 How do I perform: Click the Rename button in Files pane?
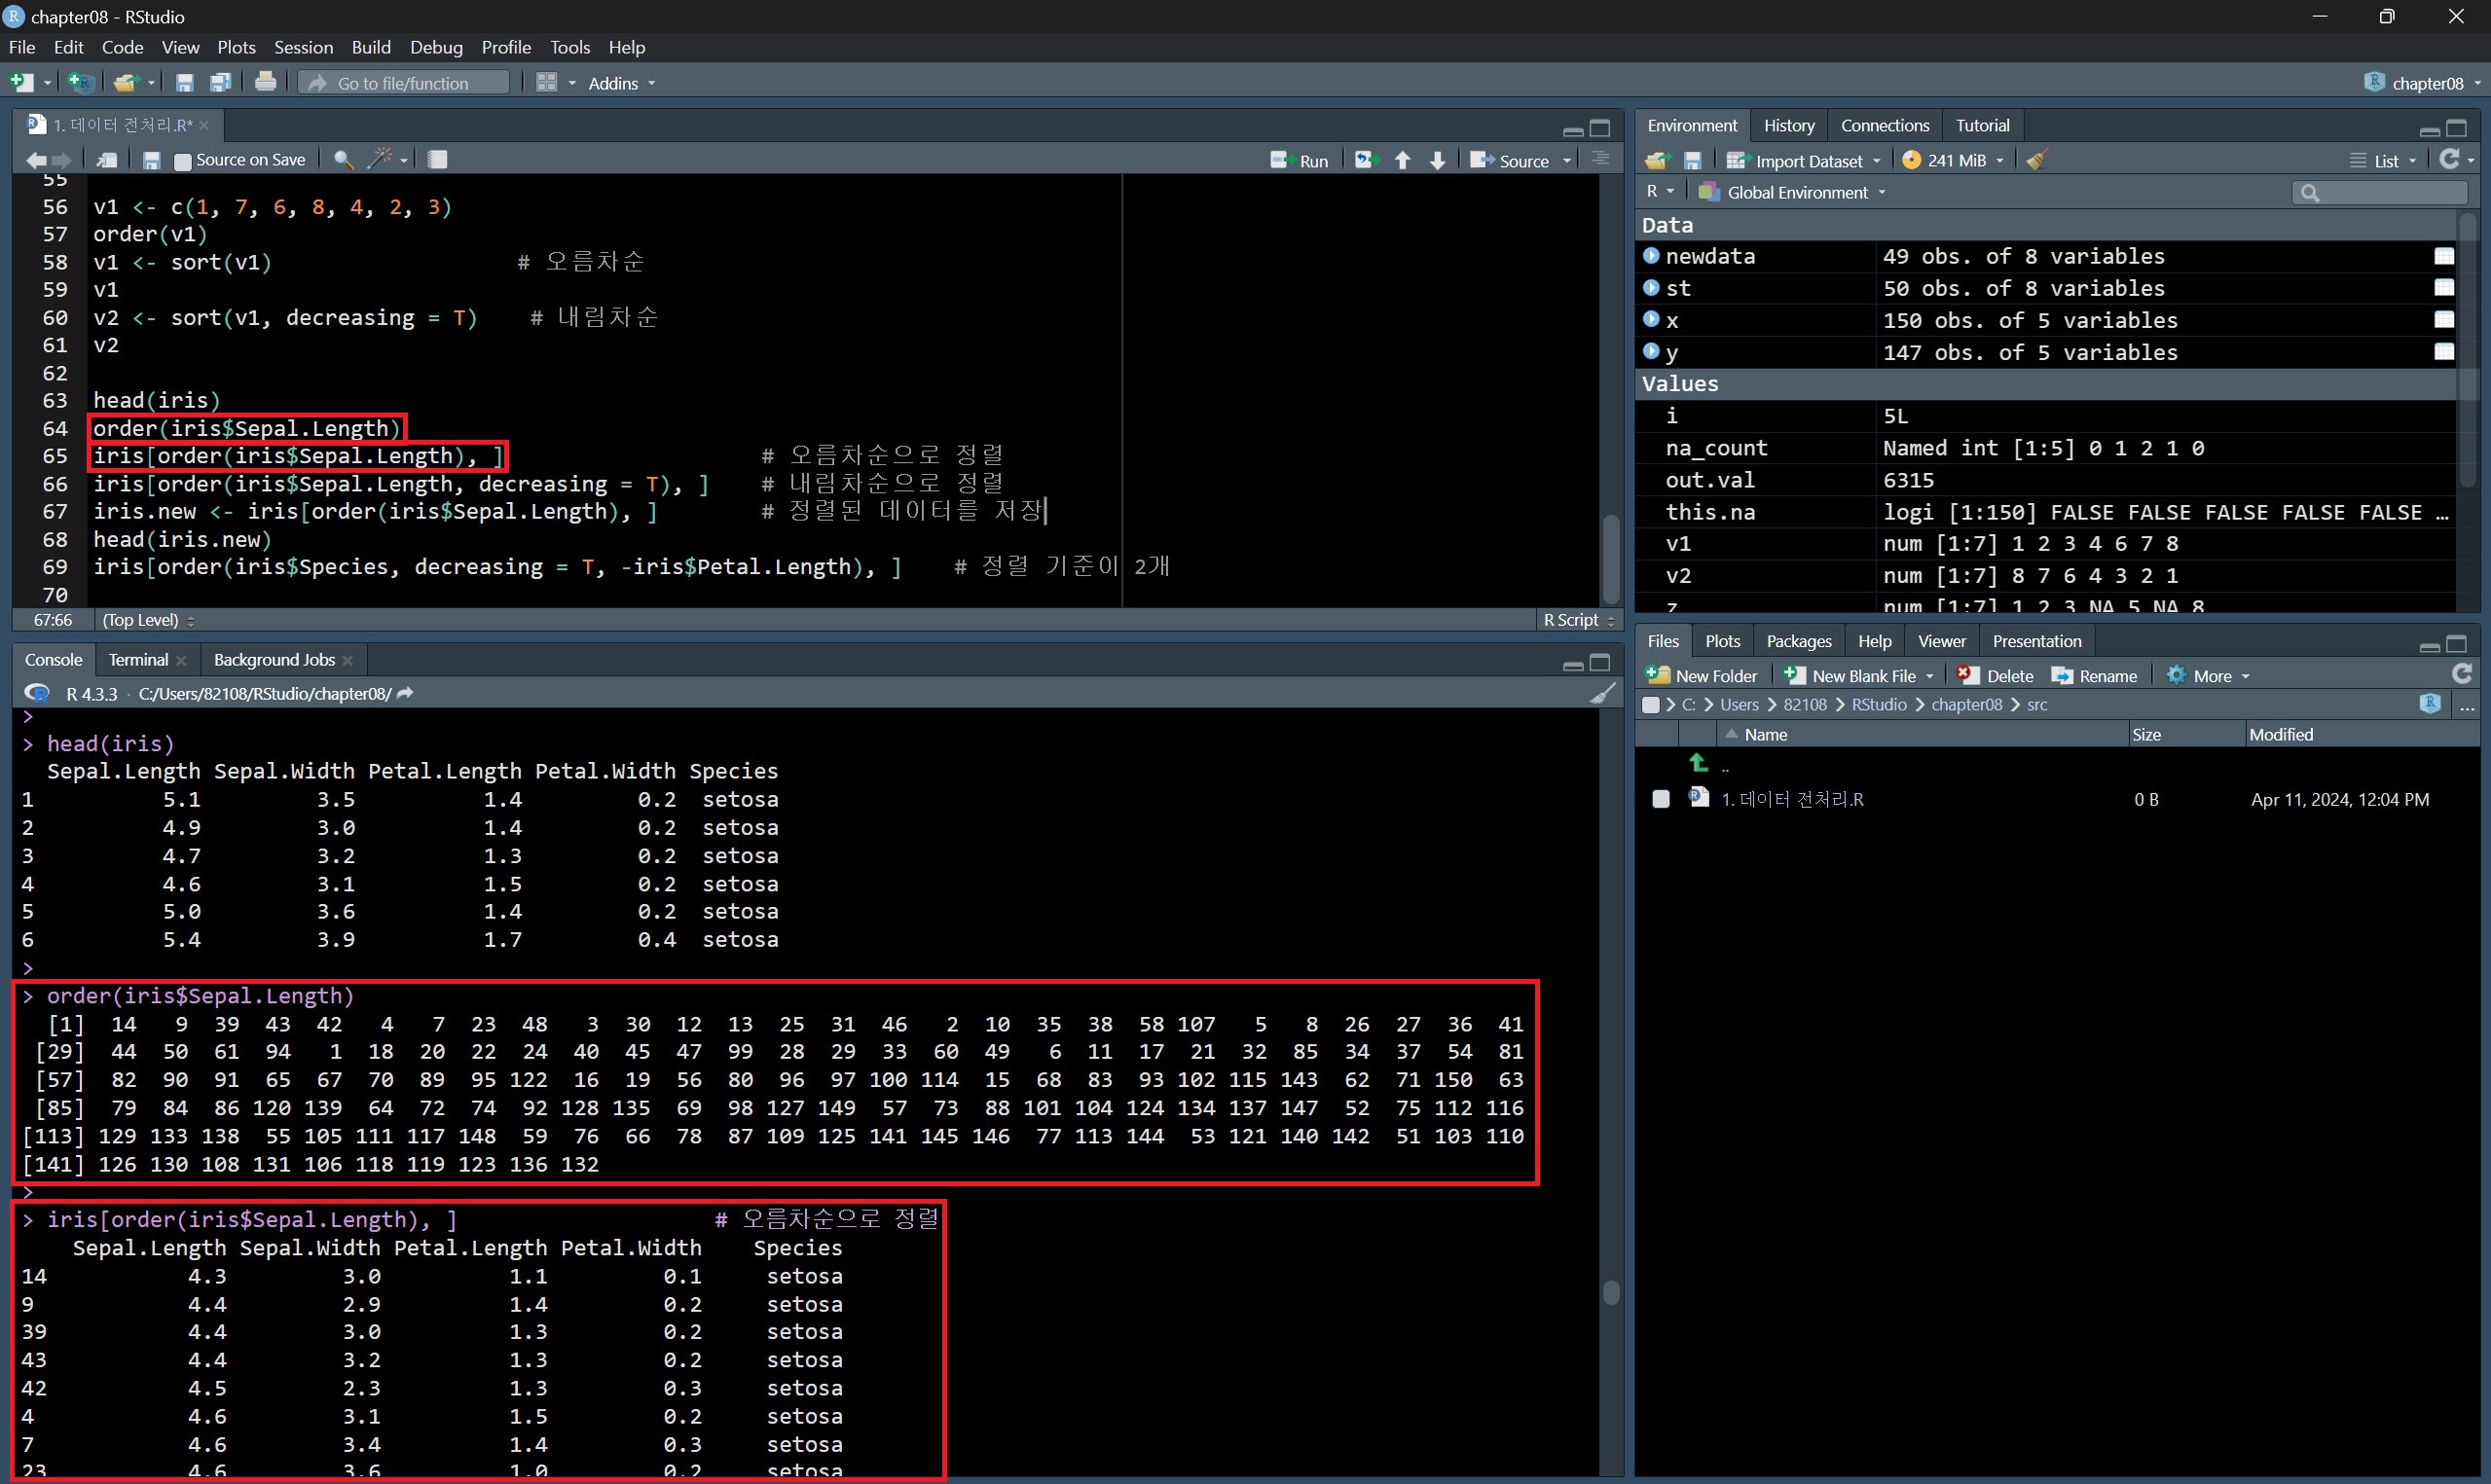2095,676
